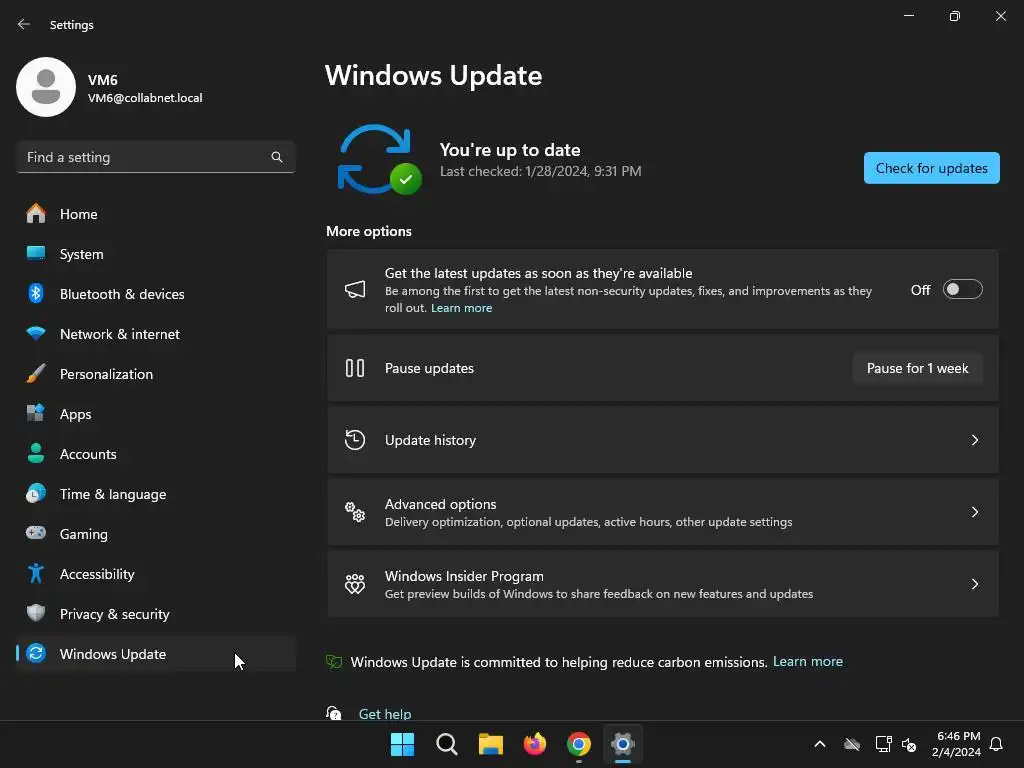Expand Windows Insider Program chevron
Screen dimensions: 1024x768
point(975,584)
